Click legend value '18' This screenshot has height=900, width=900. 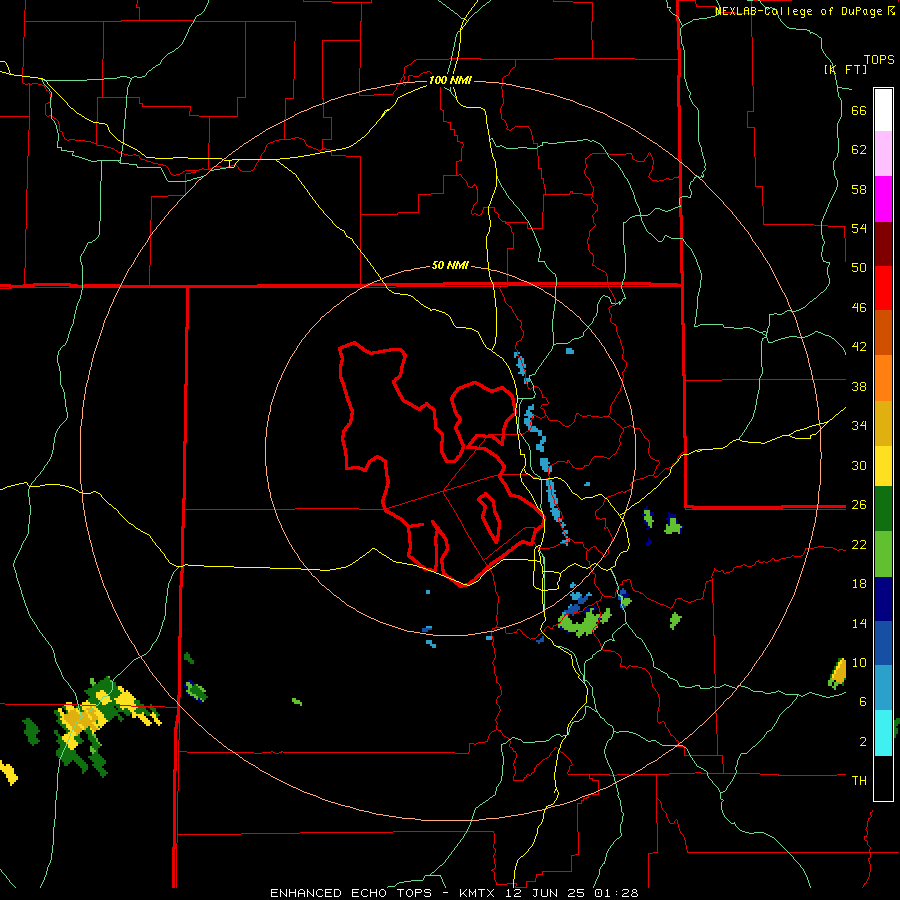(x=859, y=584)
